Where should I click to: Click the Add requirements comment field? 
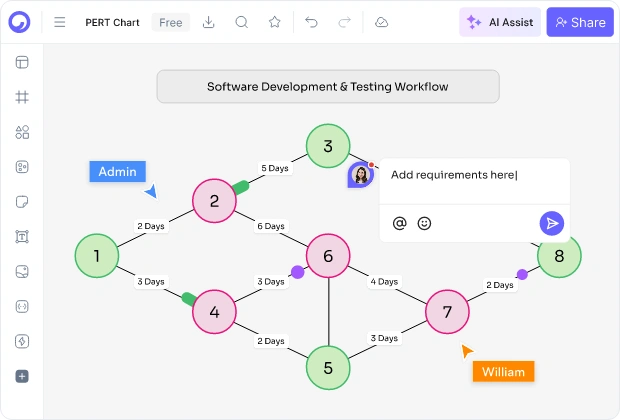[x=474, y=182]
